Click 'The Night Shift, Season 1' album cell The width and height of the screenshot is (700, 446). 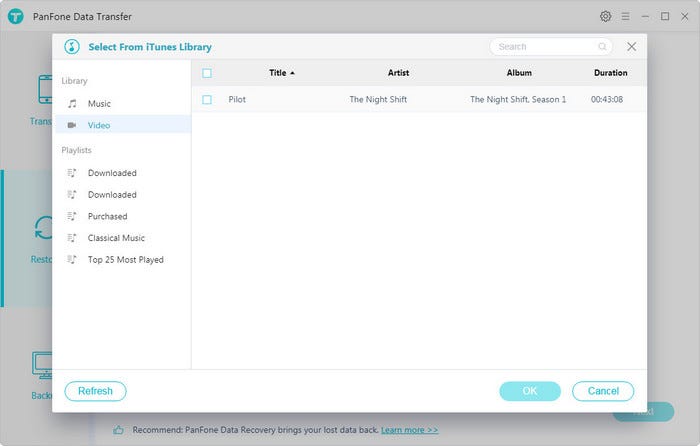[518, 99]
